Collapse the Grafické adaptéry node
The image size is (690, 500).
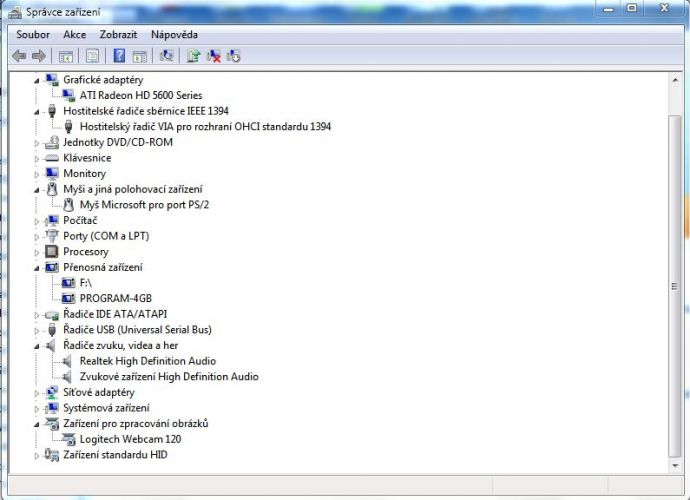click(37, 81)
